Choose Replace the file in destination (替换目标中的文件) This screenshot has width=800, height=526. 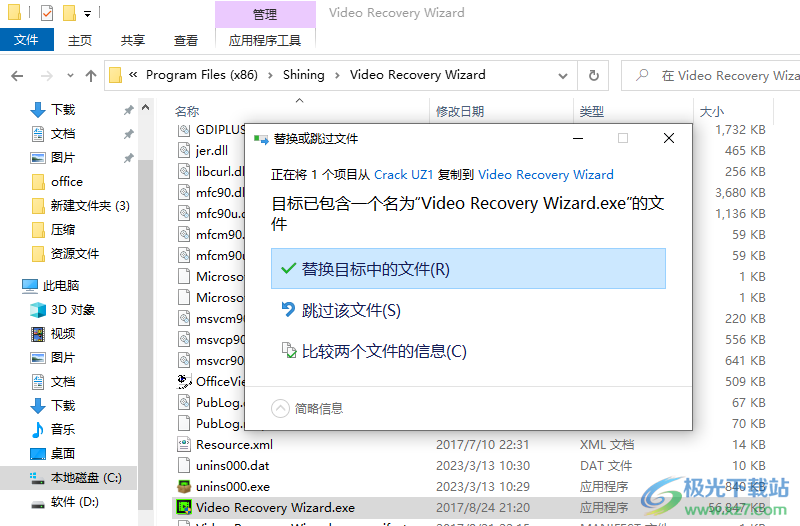point(468,269)
